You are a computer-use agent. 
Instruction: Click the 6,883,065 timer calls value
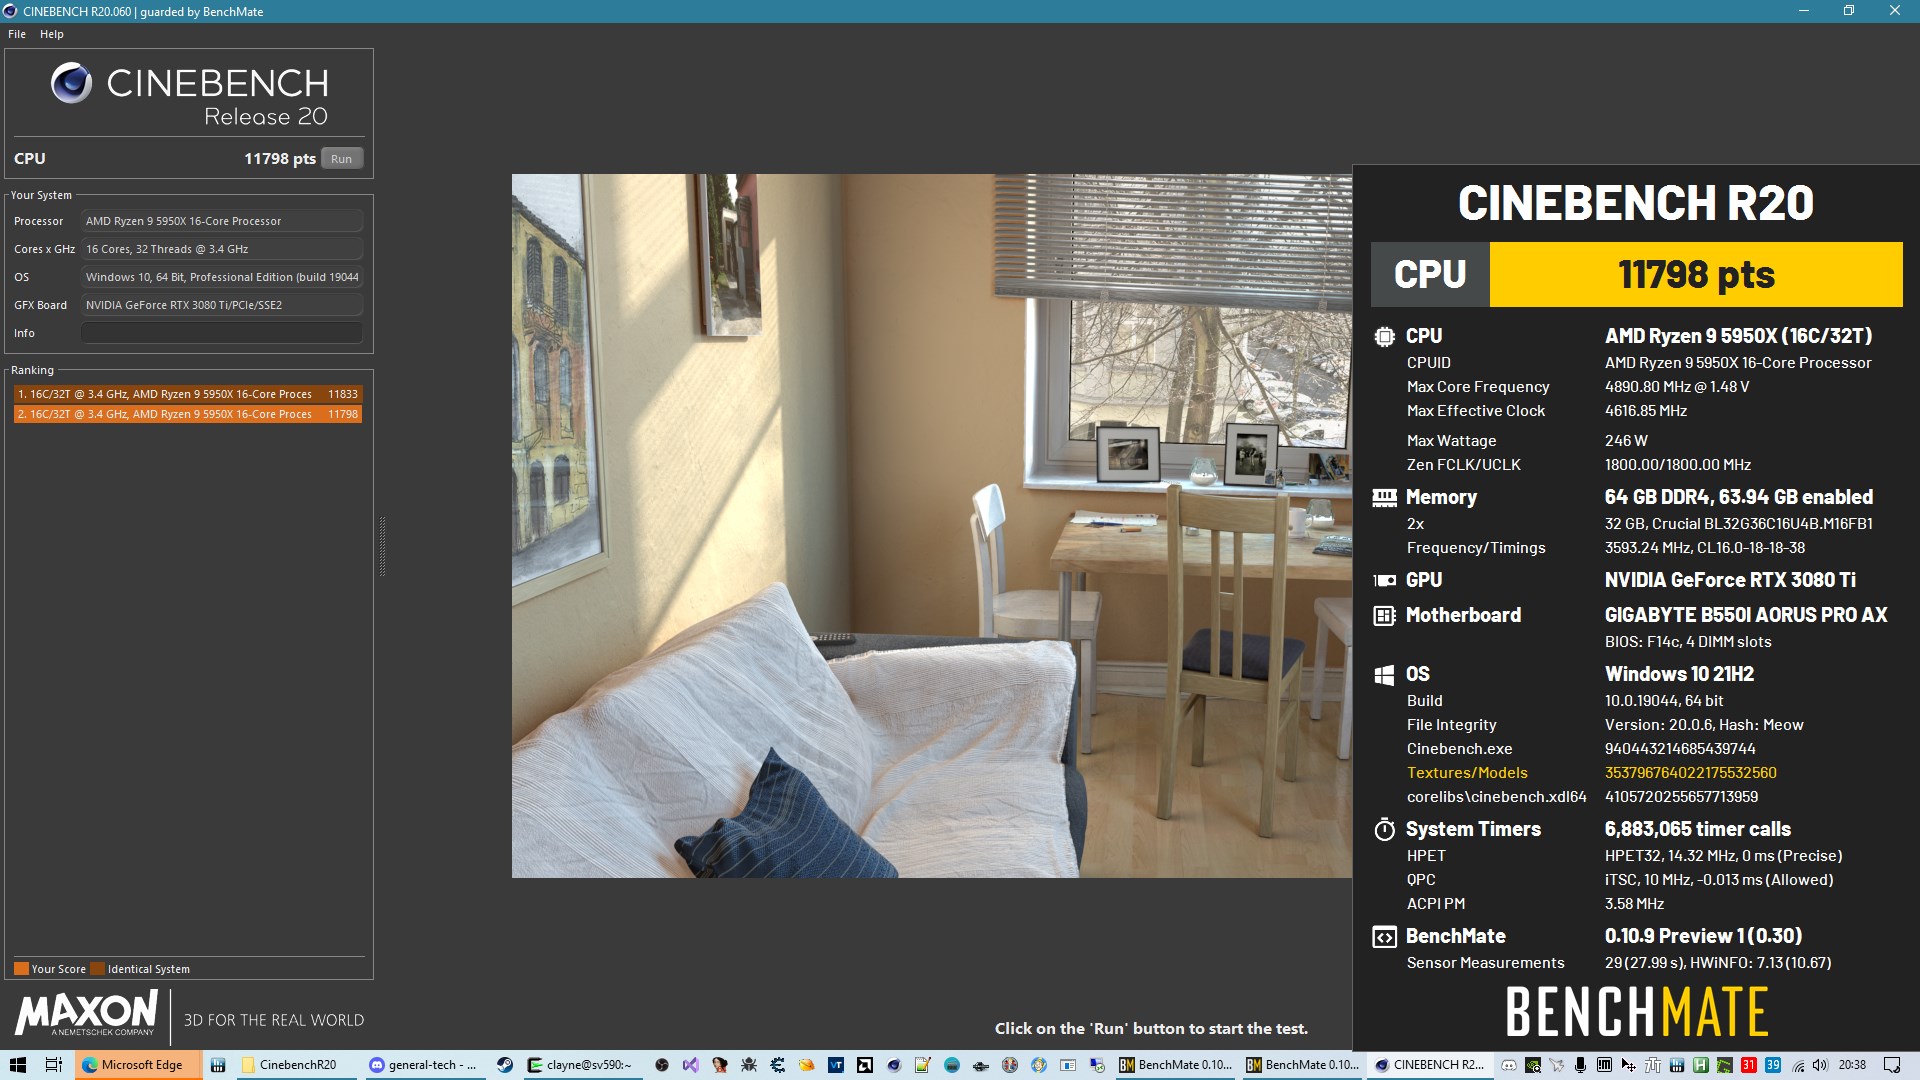pyautogui.click(x=1697, y=829)
